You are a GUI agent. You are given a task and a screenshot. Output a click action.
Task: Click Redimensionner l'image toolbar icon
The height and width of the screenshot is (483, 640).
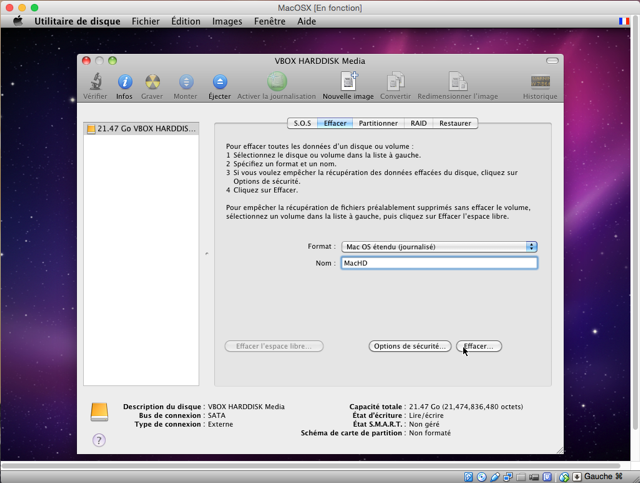tap(458, 81)
